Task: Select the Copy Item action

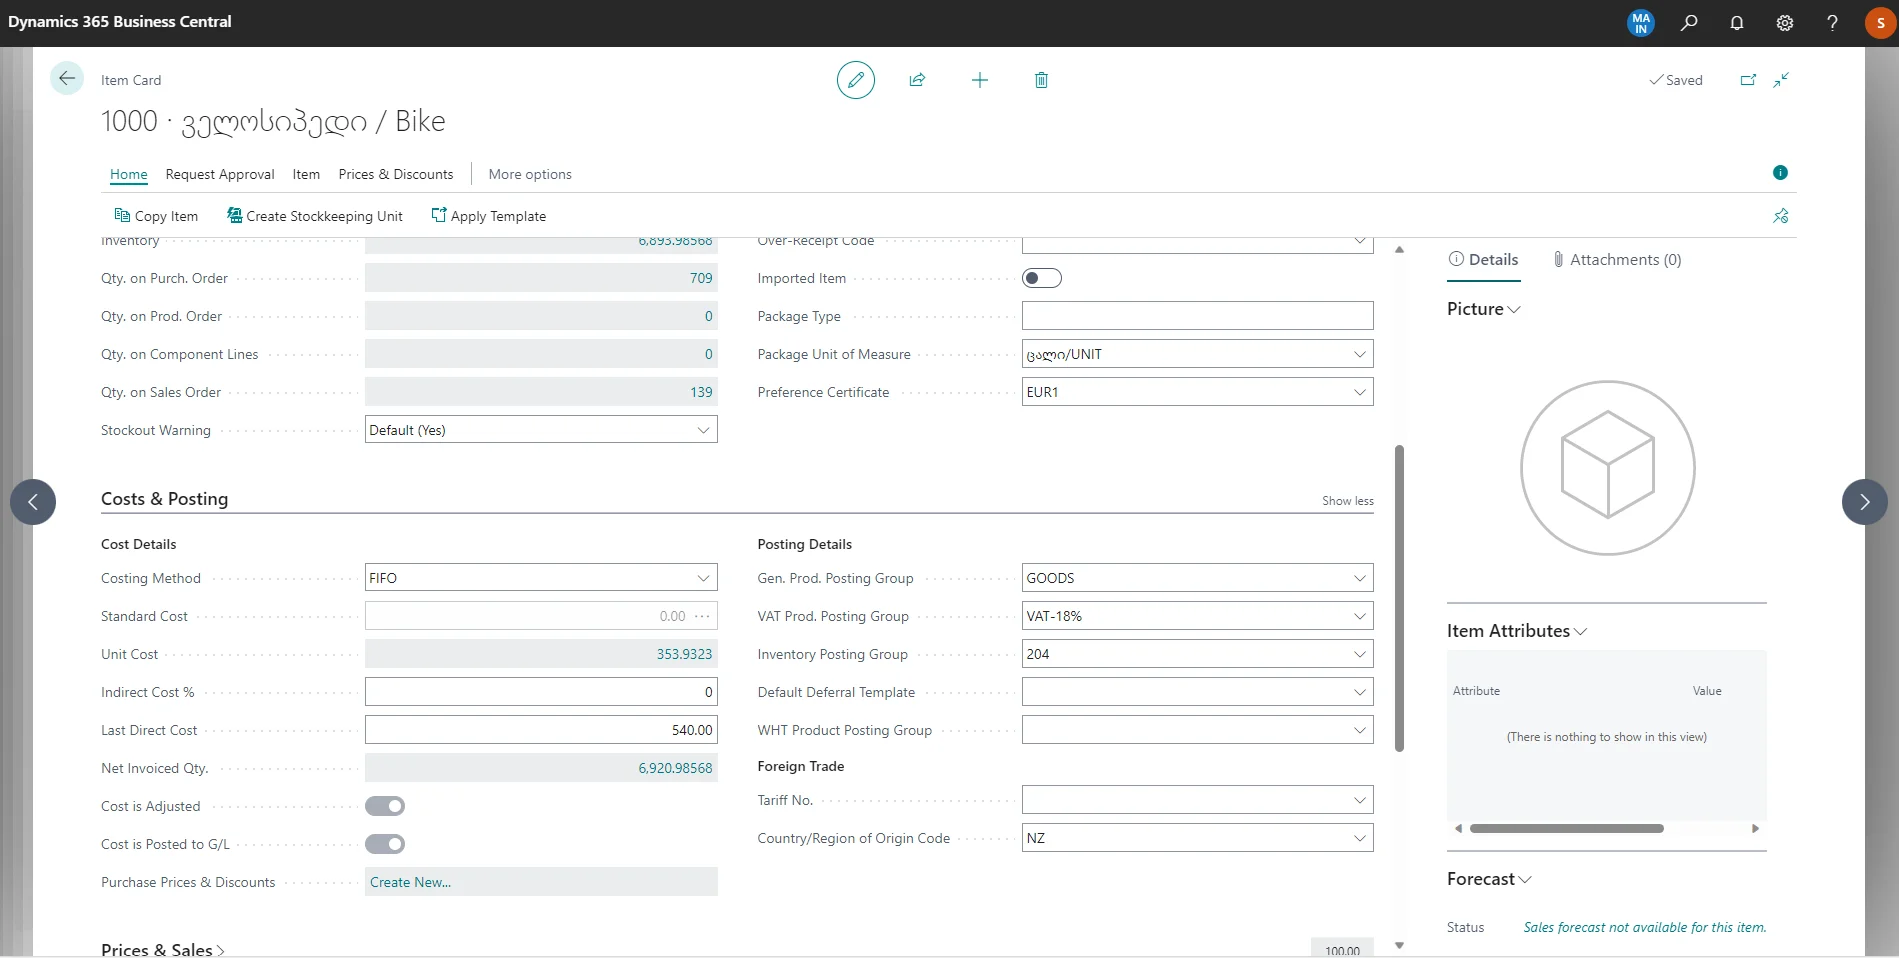Action: (x=156, y=216)
